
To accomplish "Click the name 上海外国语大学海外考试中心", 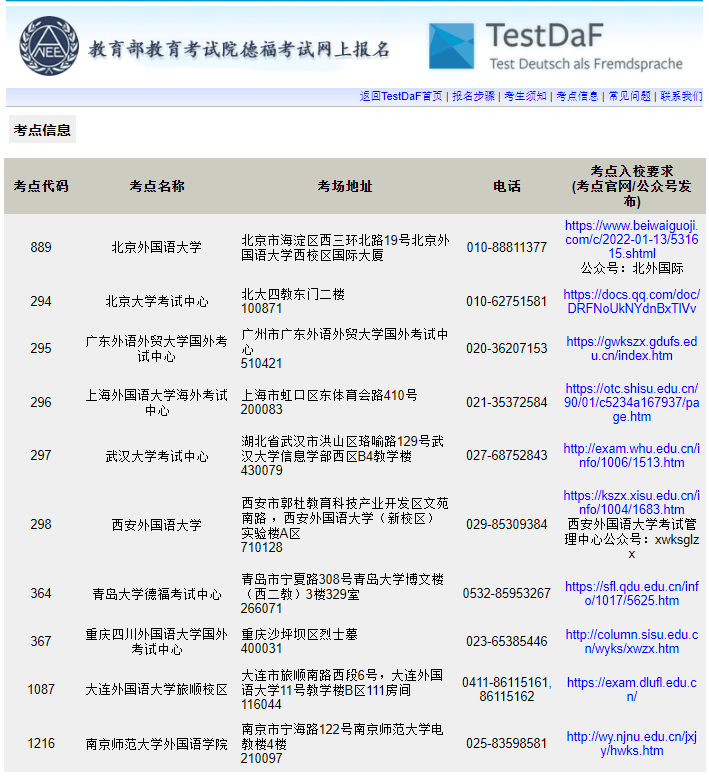I will click(156, 402).
